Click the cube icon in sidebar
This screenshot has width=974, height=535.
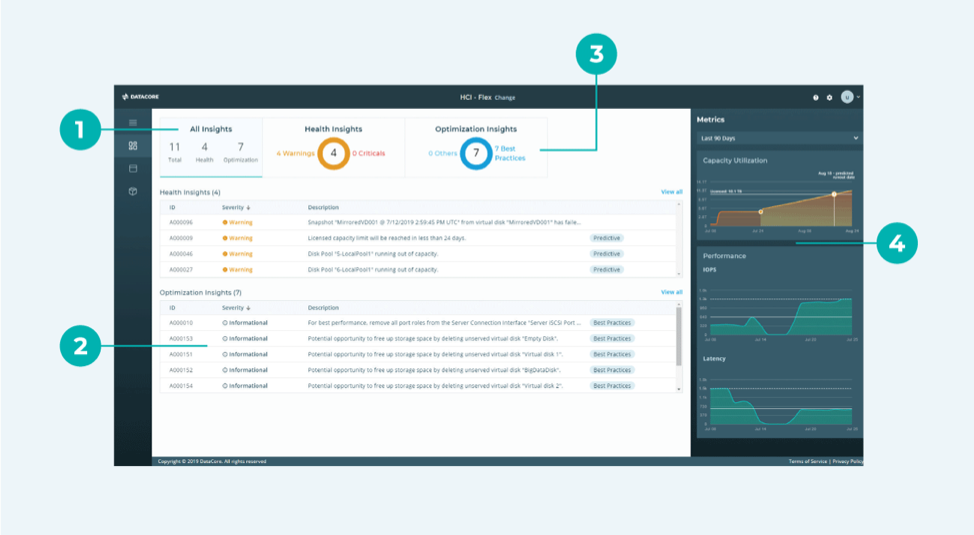coord(133,191)
